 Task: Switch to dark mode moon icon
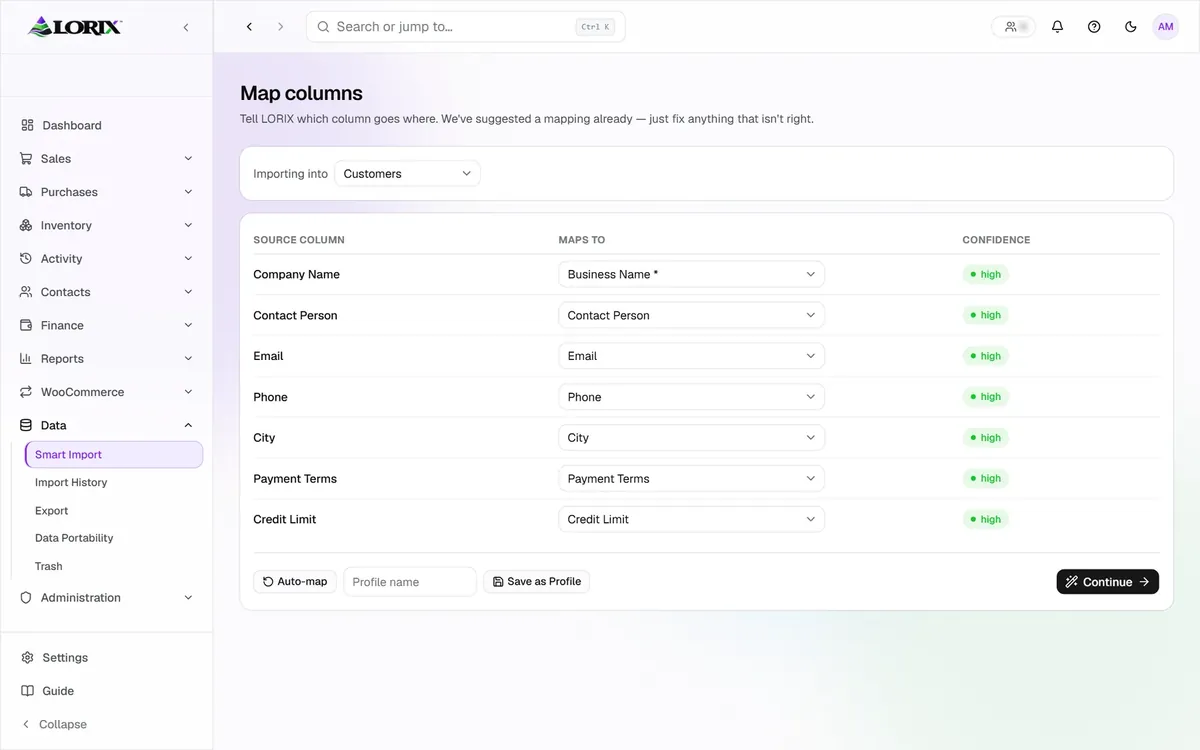click(1130, 27)
